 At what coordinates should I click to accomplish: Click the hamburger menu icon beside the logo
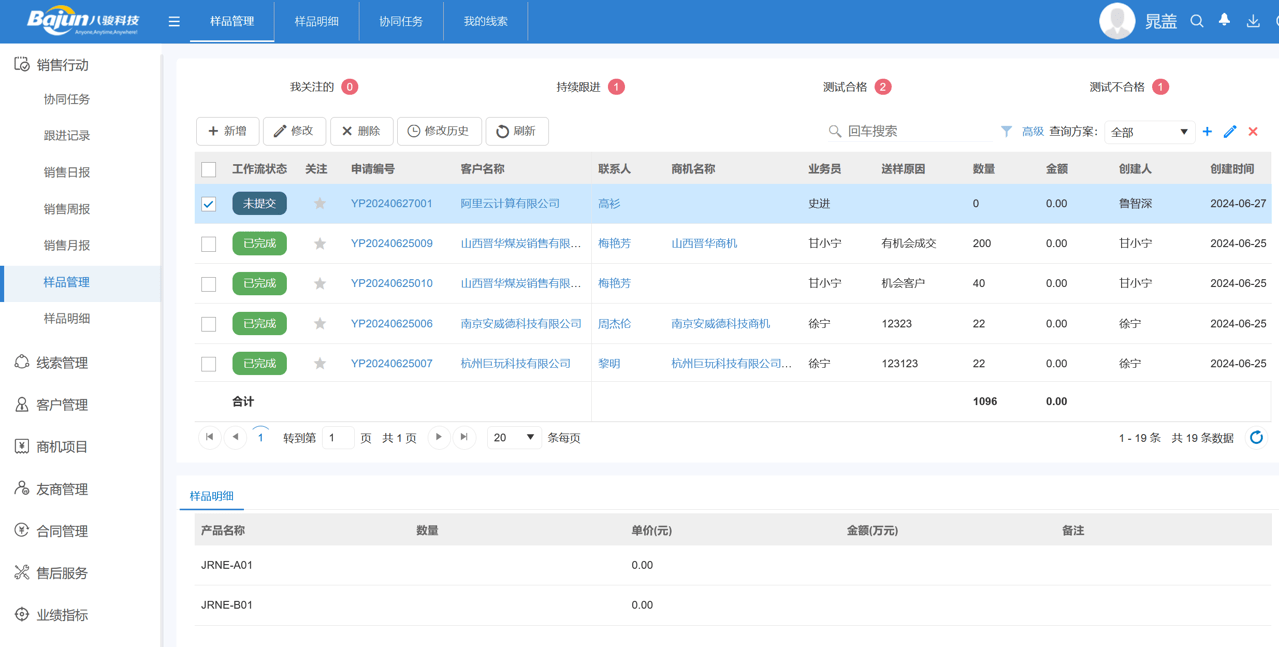click(x=173, y=20)
